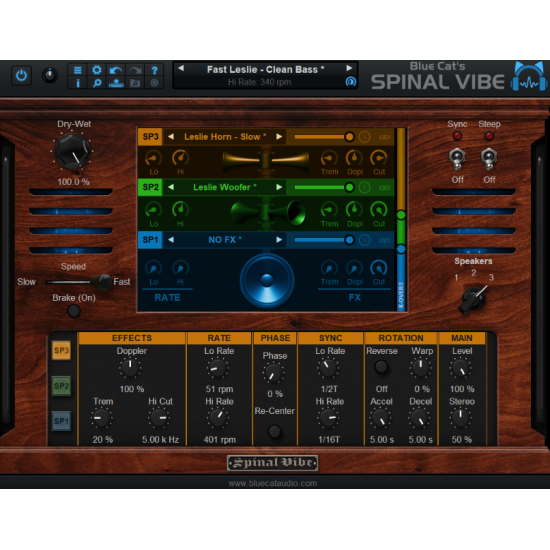This screenshot has height=550, width=550.
Task: Flip the Steep toggle switch
Action: click(489, 158)
